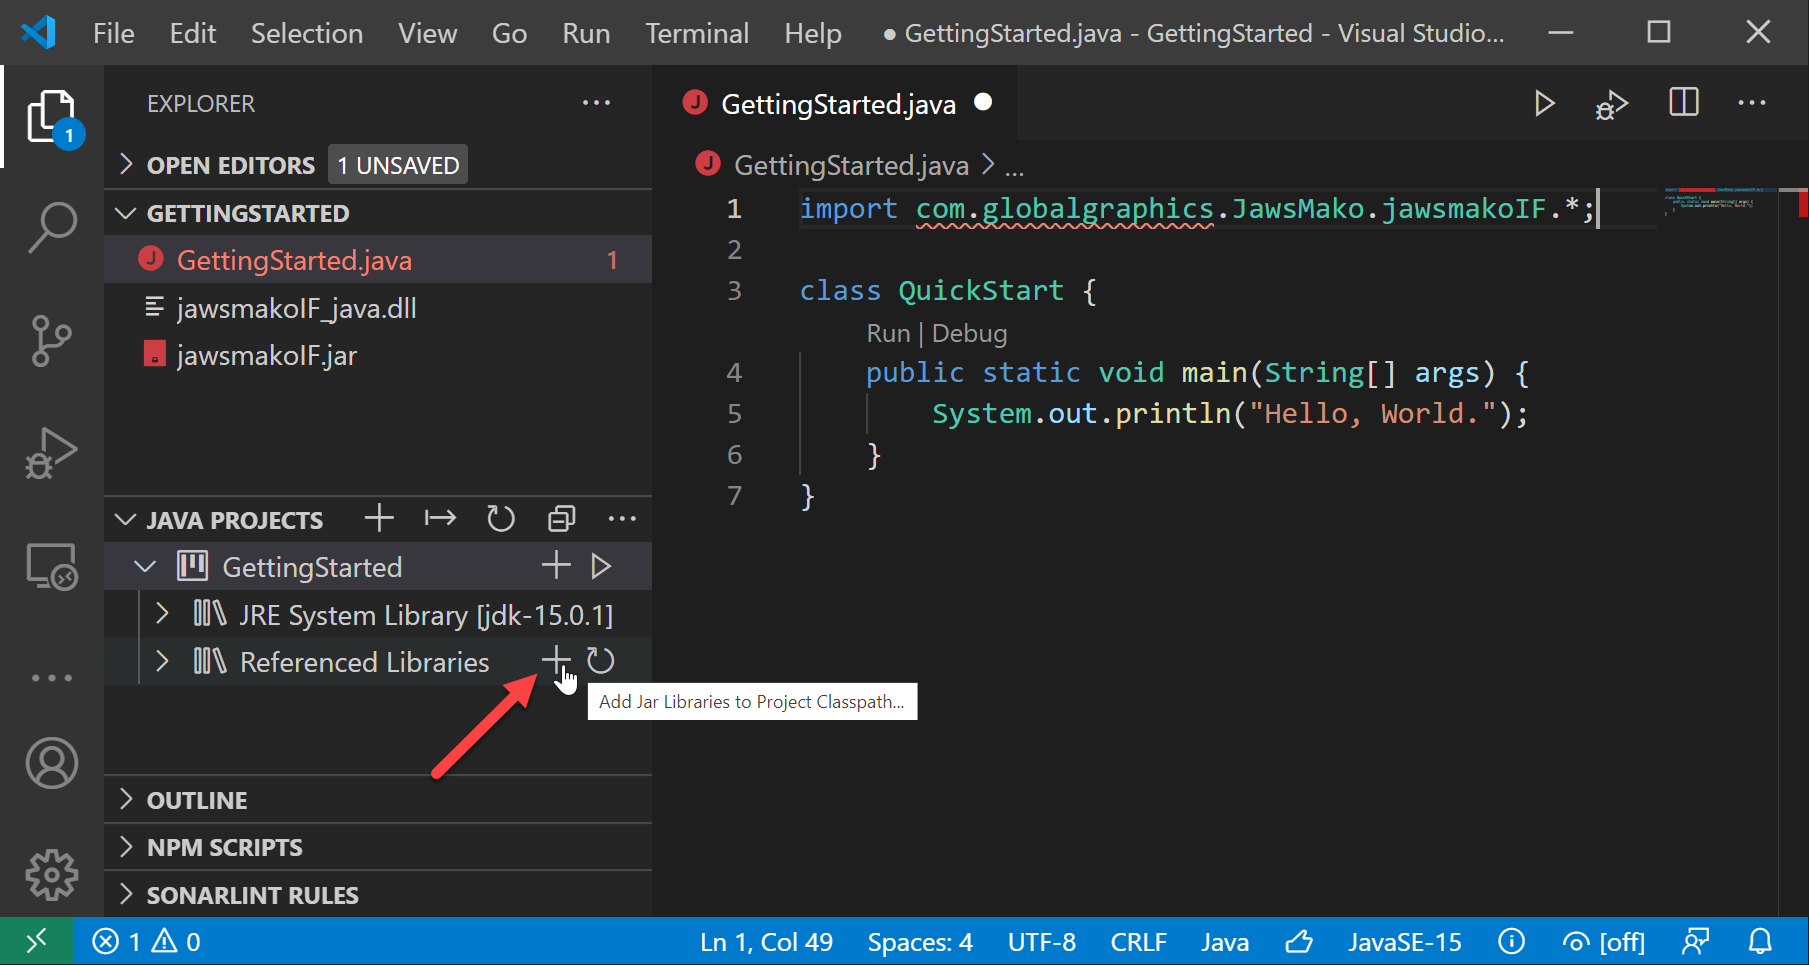
Task: Click the Split Editor icon
Action: (1684, 103)
